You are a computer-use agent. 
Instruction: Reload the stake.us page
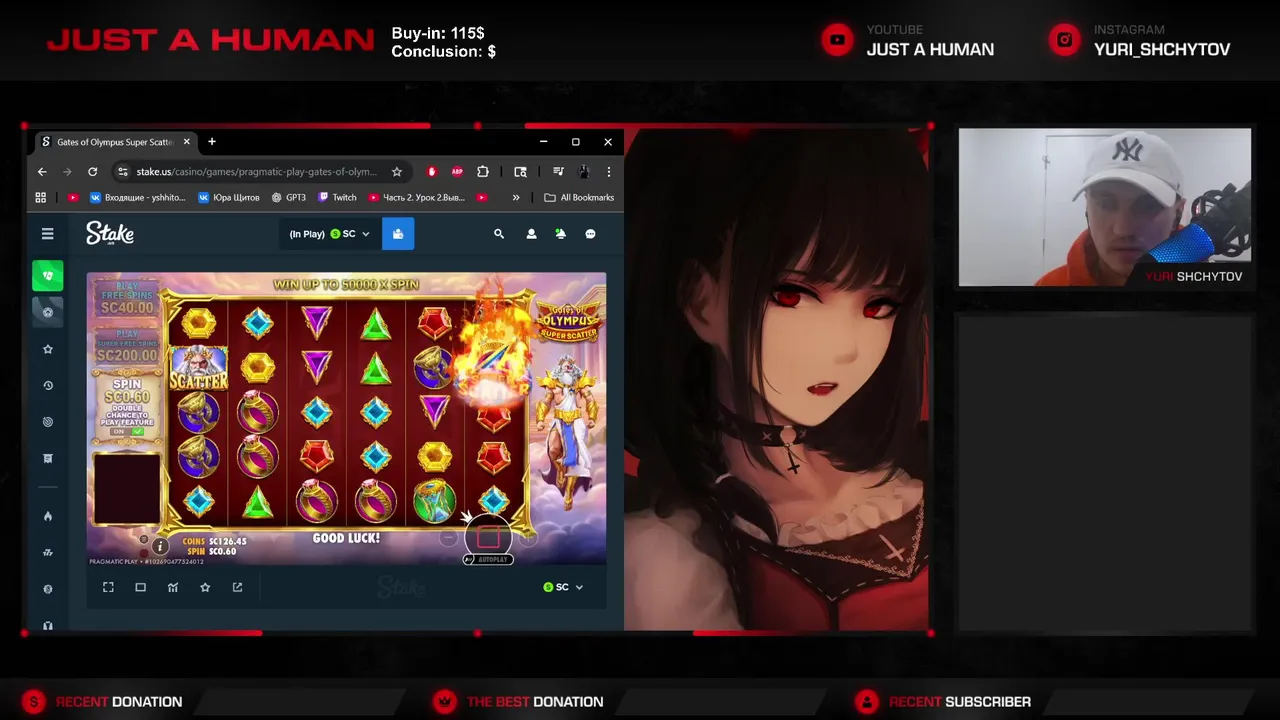pyautogui.click(x=92, y=172)
